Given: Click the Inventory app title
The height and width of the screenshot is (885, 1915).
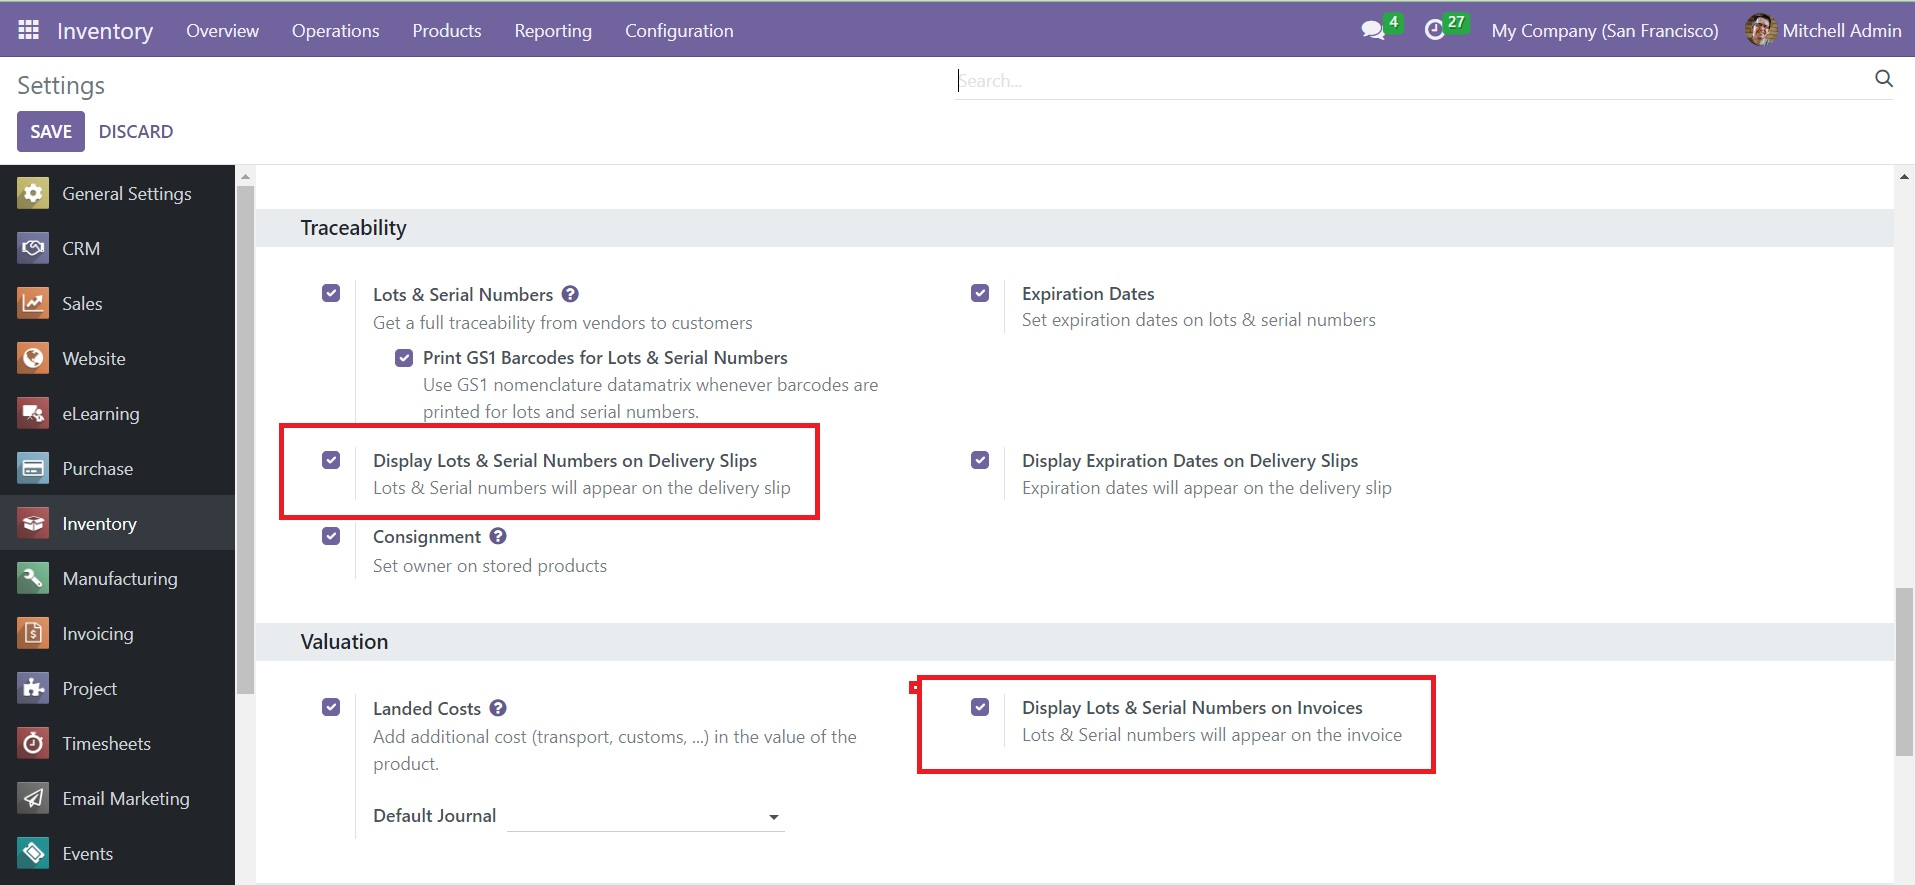Looking at the screenshot, I should (x=105, y=31).
